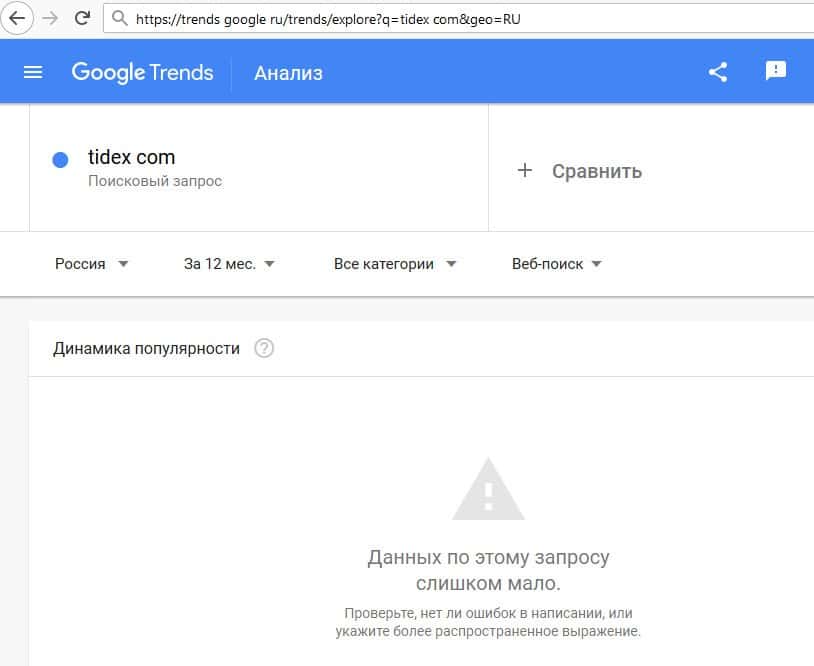814x666 pixels.
Task: Click the Google Trends logo
Action: [x=142, y=72]
